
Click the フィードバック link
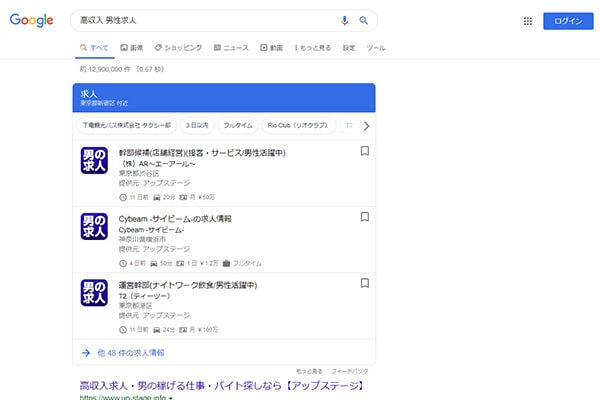click(x=350, y=371)
